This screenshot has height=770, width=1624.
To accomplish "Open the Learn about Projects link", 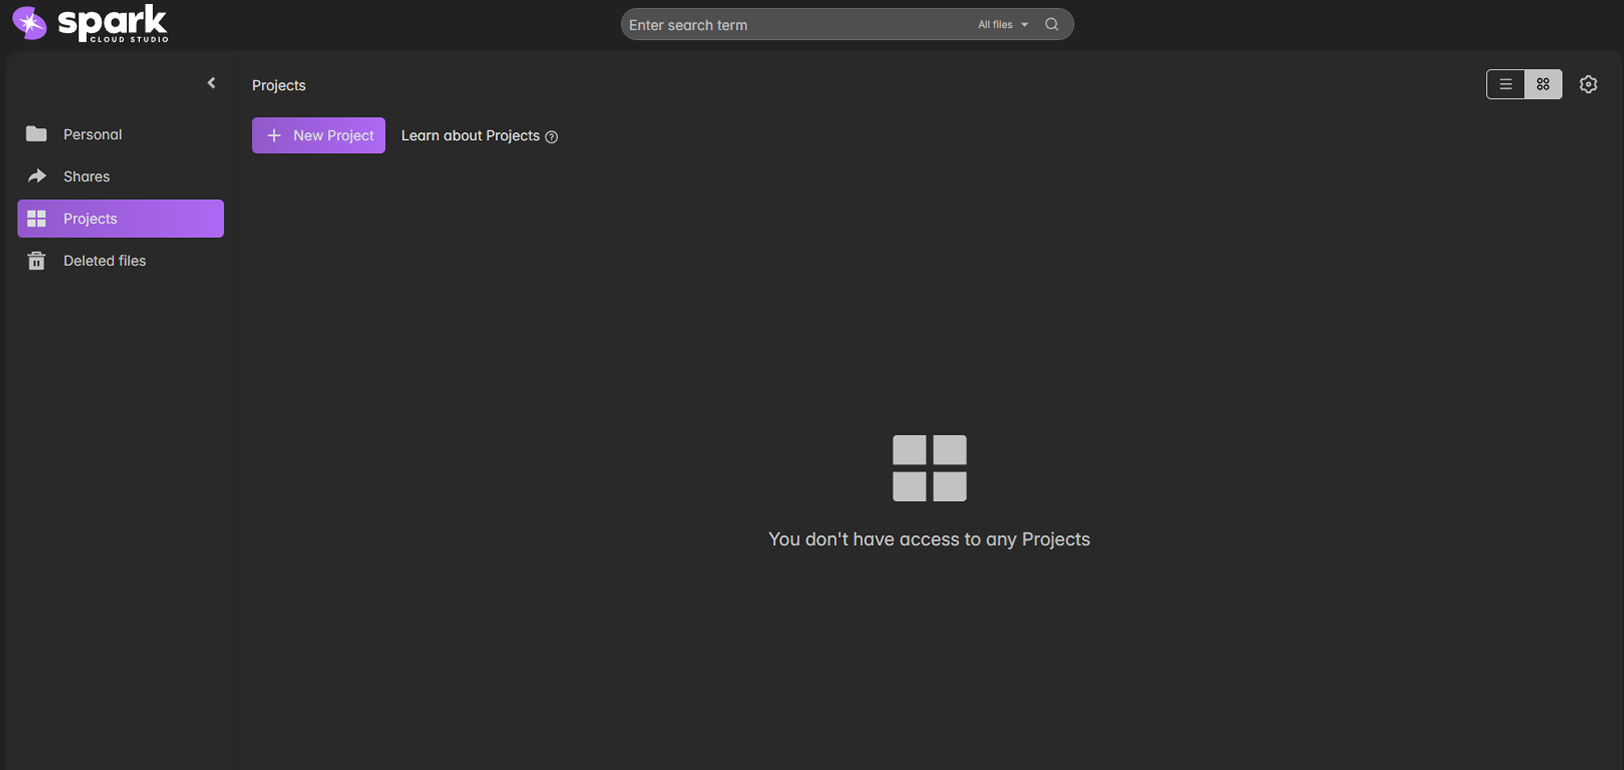I will pos(470,136).
